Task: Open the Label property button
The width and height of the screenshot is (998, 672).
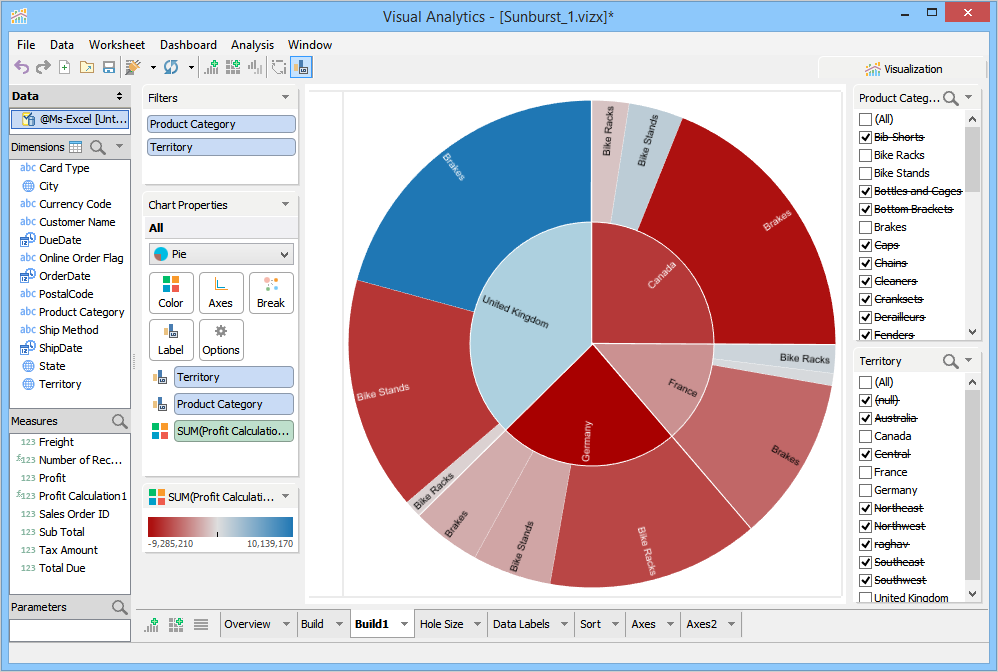Action: pyautogui.click(x=171, y=340)
